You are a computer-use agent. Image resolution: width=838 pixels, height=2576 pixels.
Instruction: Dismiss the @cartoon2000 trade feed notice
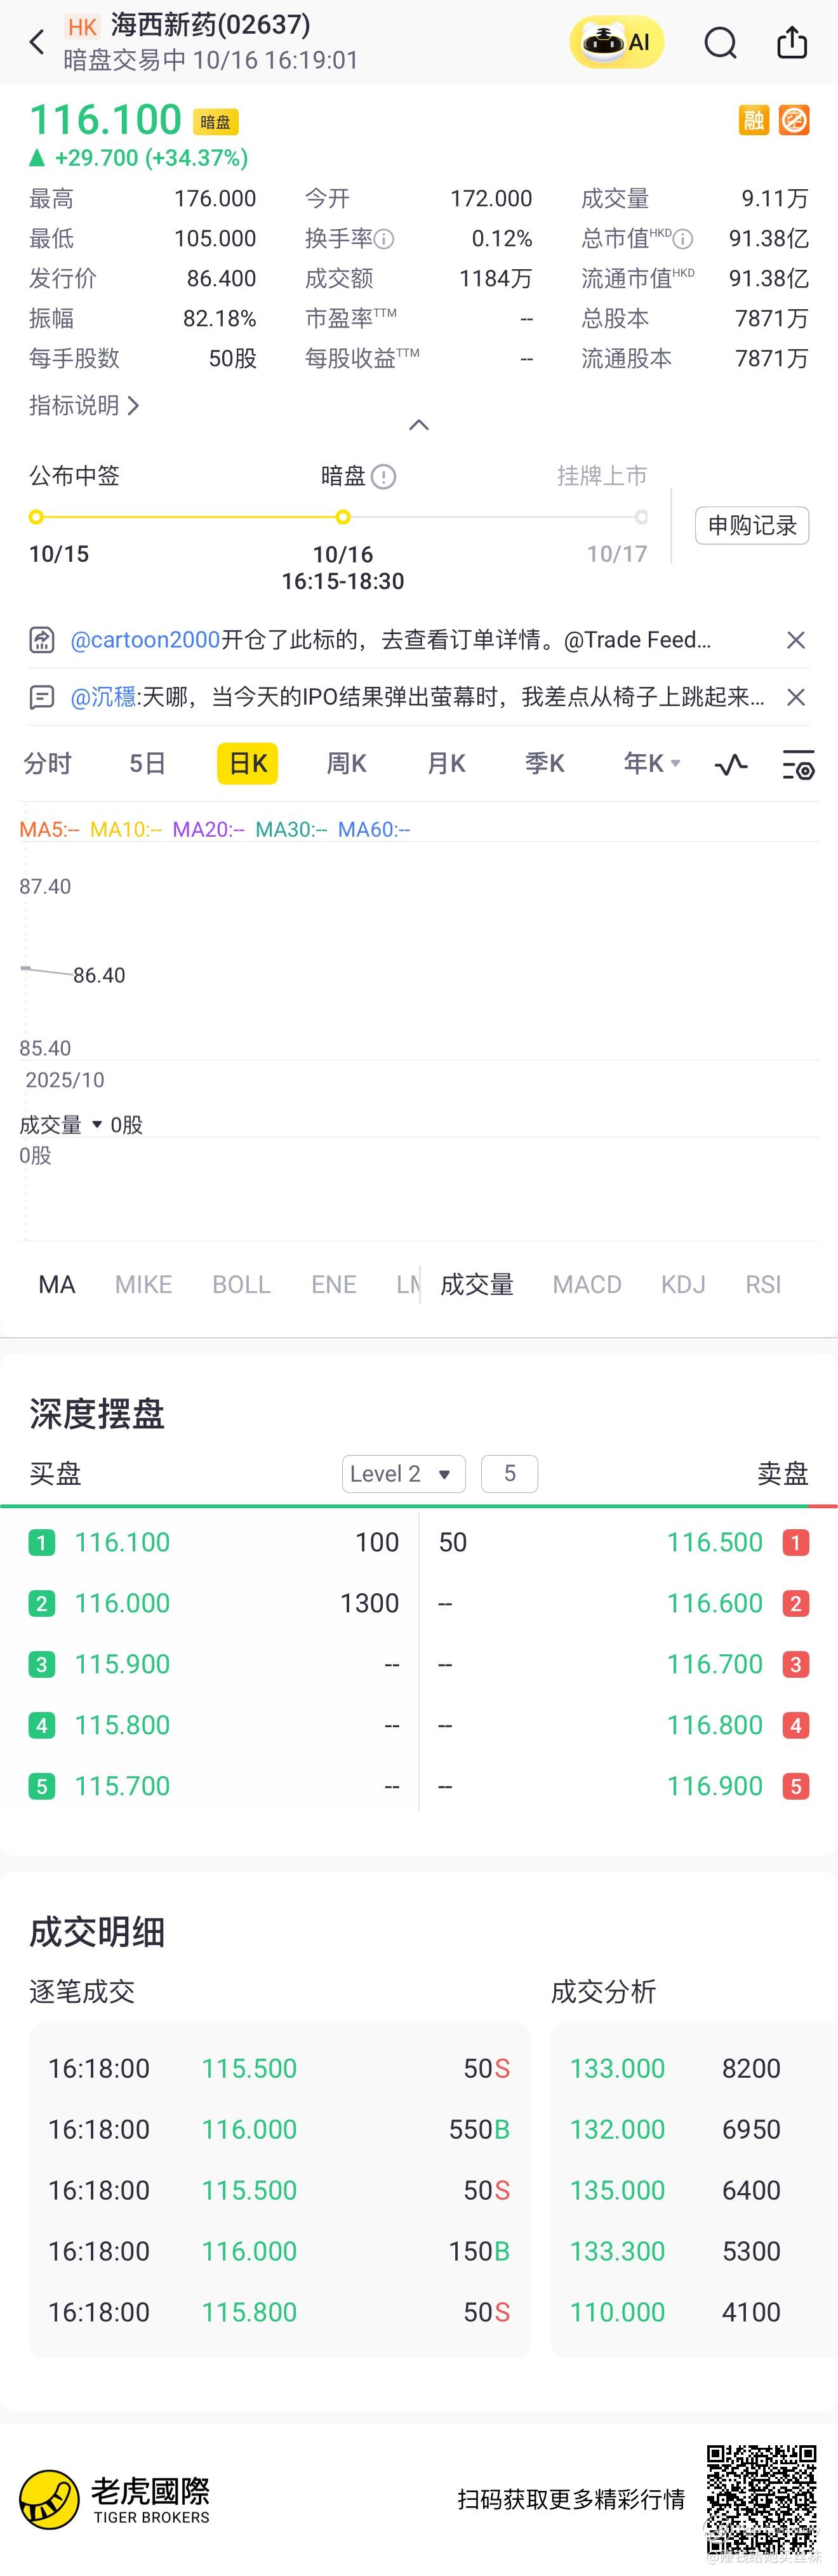point(796,640)
